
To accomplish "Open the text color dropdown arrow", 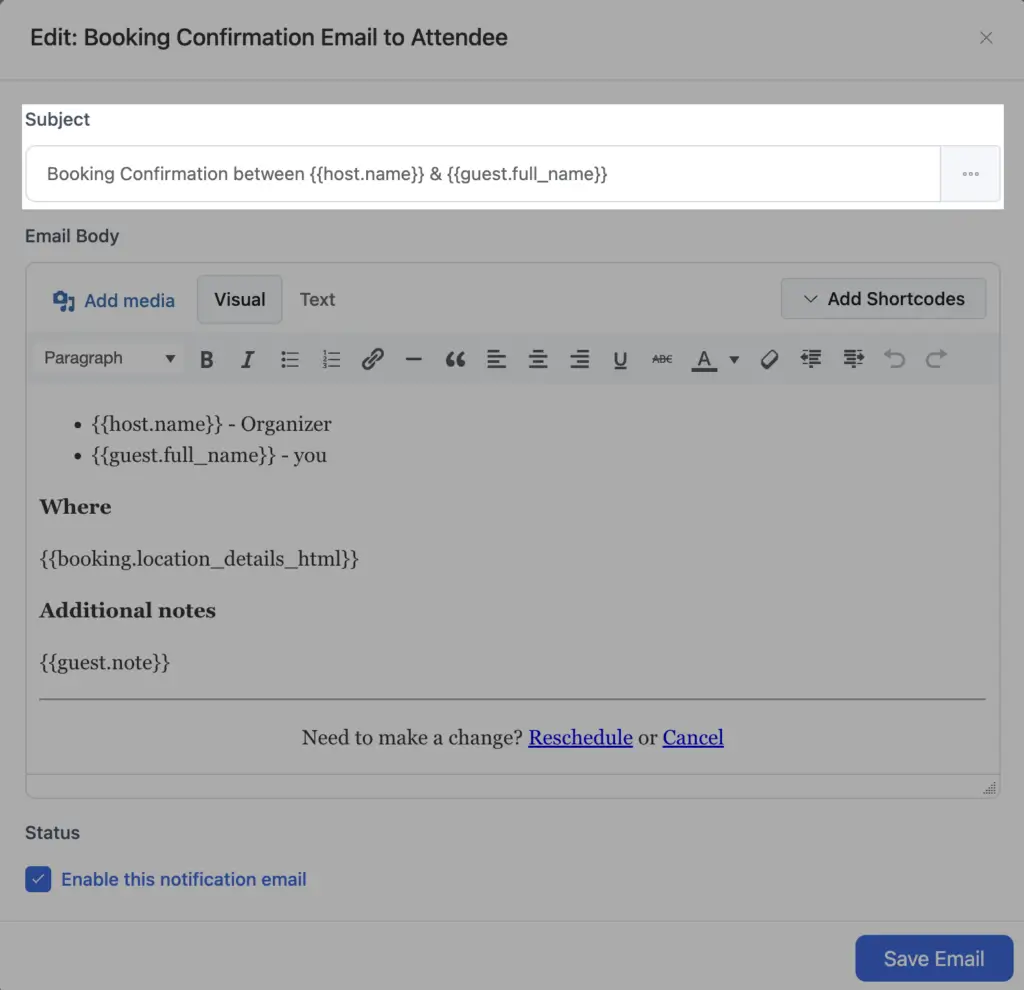I will coord(734,359).
